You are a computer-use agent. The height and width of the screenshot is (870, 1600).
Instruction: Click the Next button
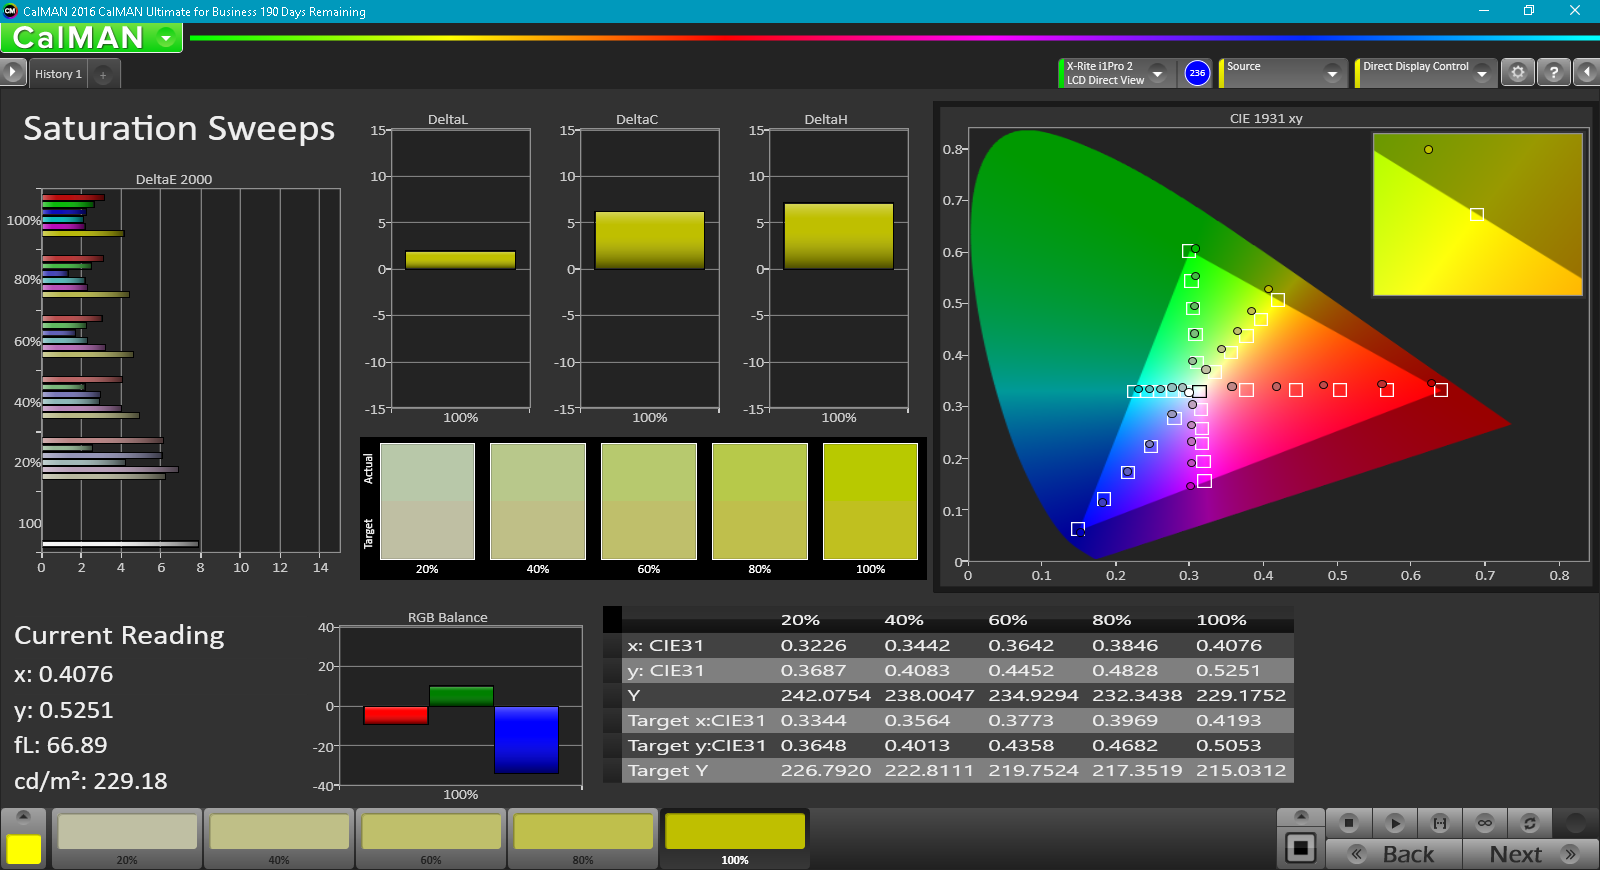pos(1529,854)
